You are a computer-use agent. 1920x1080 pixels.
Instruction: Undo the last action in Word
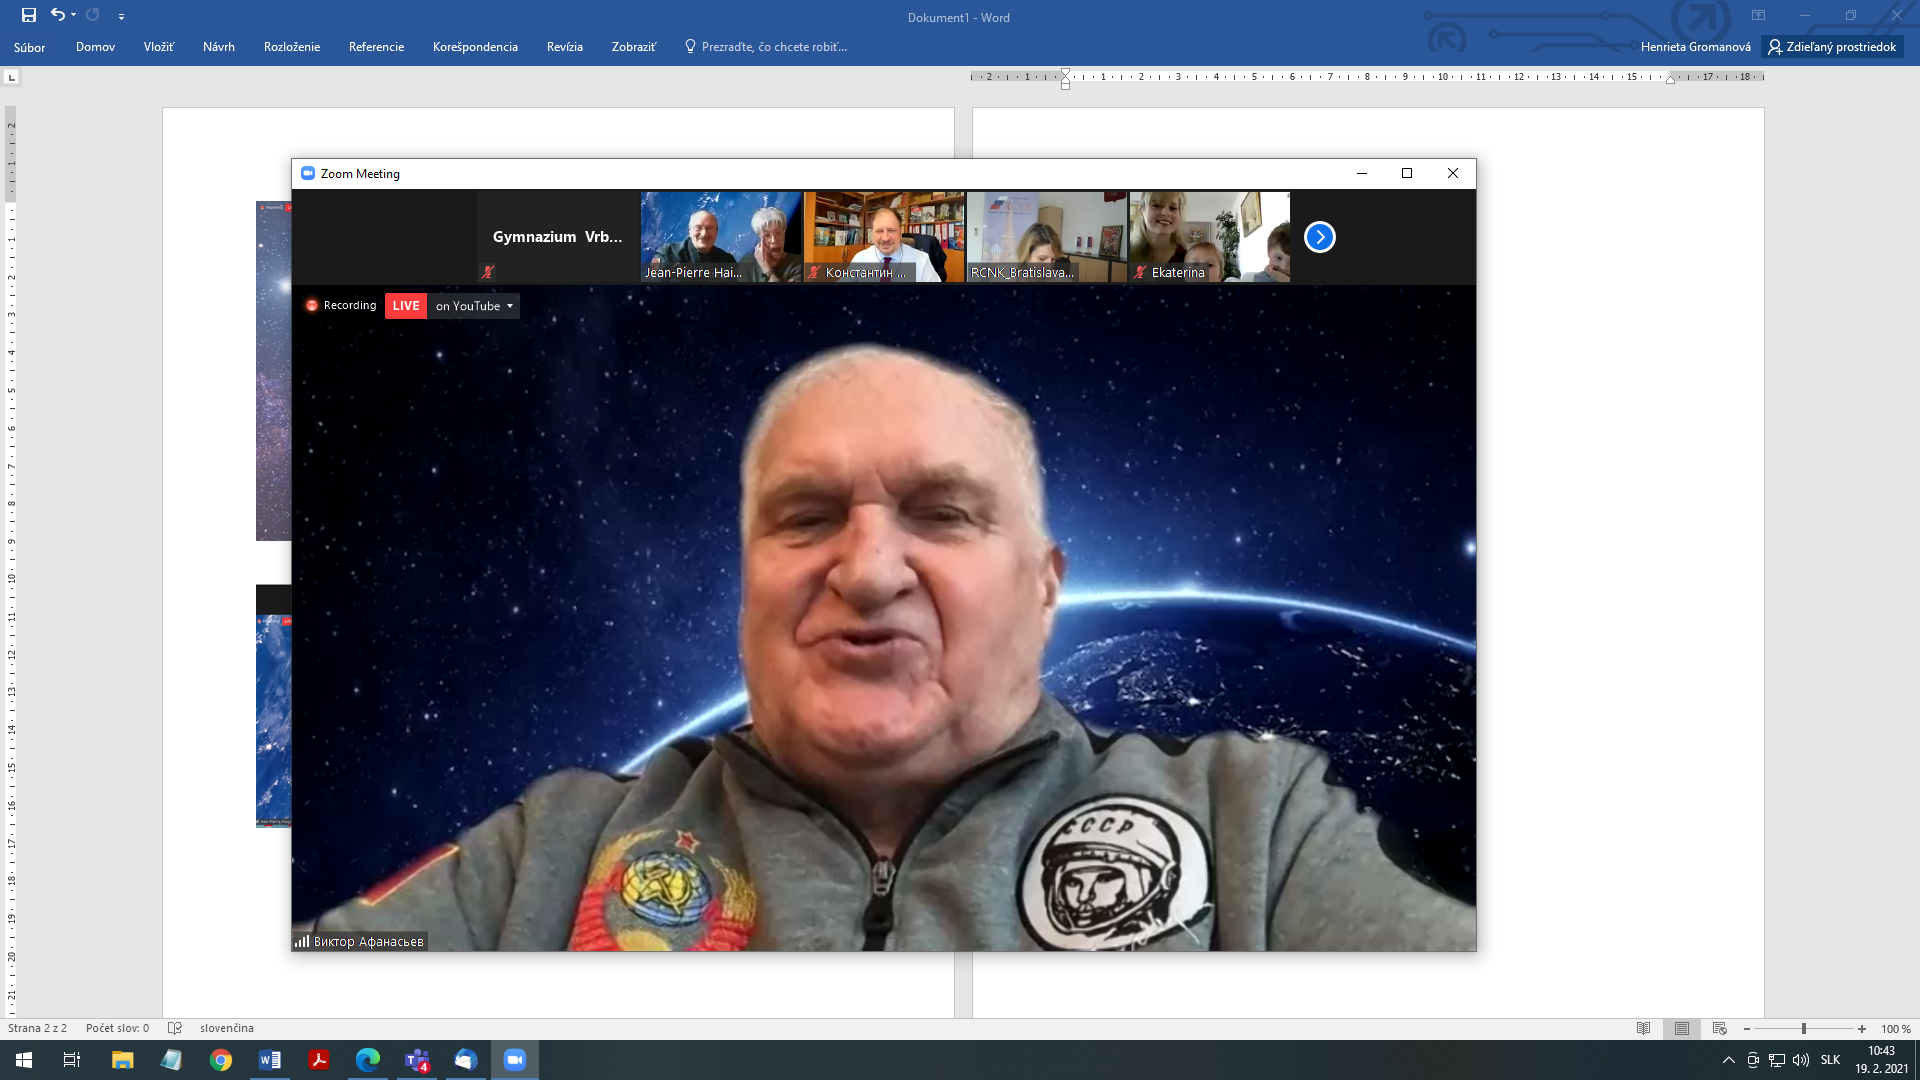58,15
